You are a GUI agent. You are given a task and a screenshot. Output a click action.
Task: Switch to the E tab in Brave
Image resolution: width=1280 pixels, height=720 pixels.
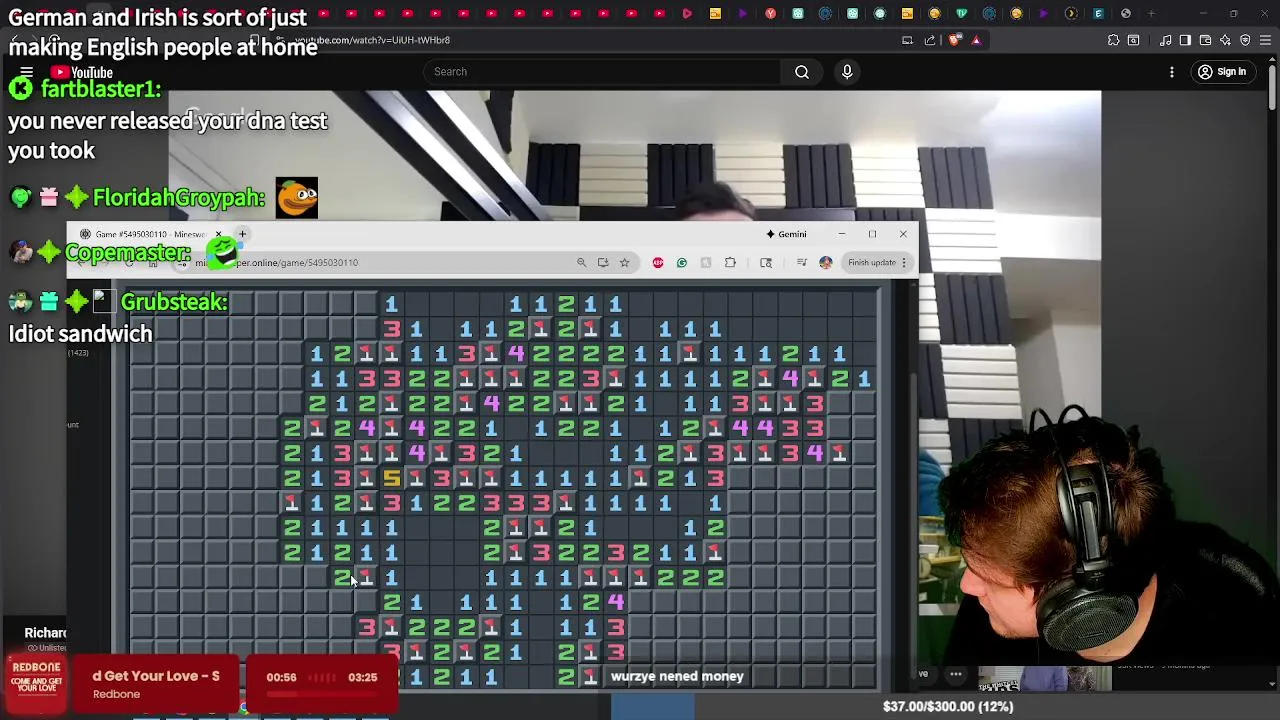1098,14
